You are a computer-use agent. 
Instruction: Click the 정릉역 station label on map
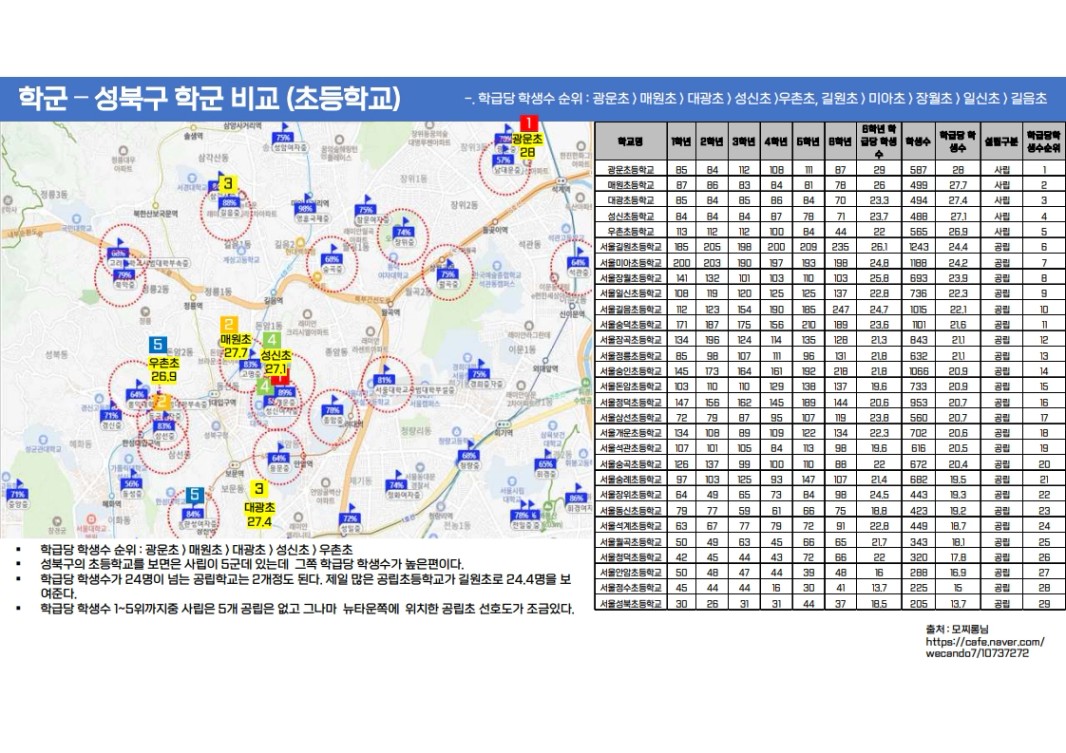pyautogui.click(x=193, y=307)
